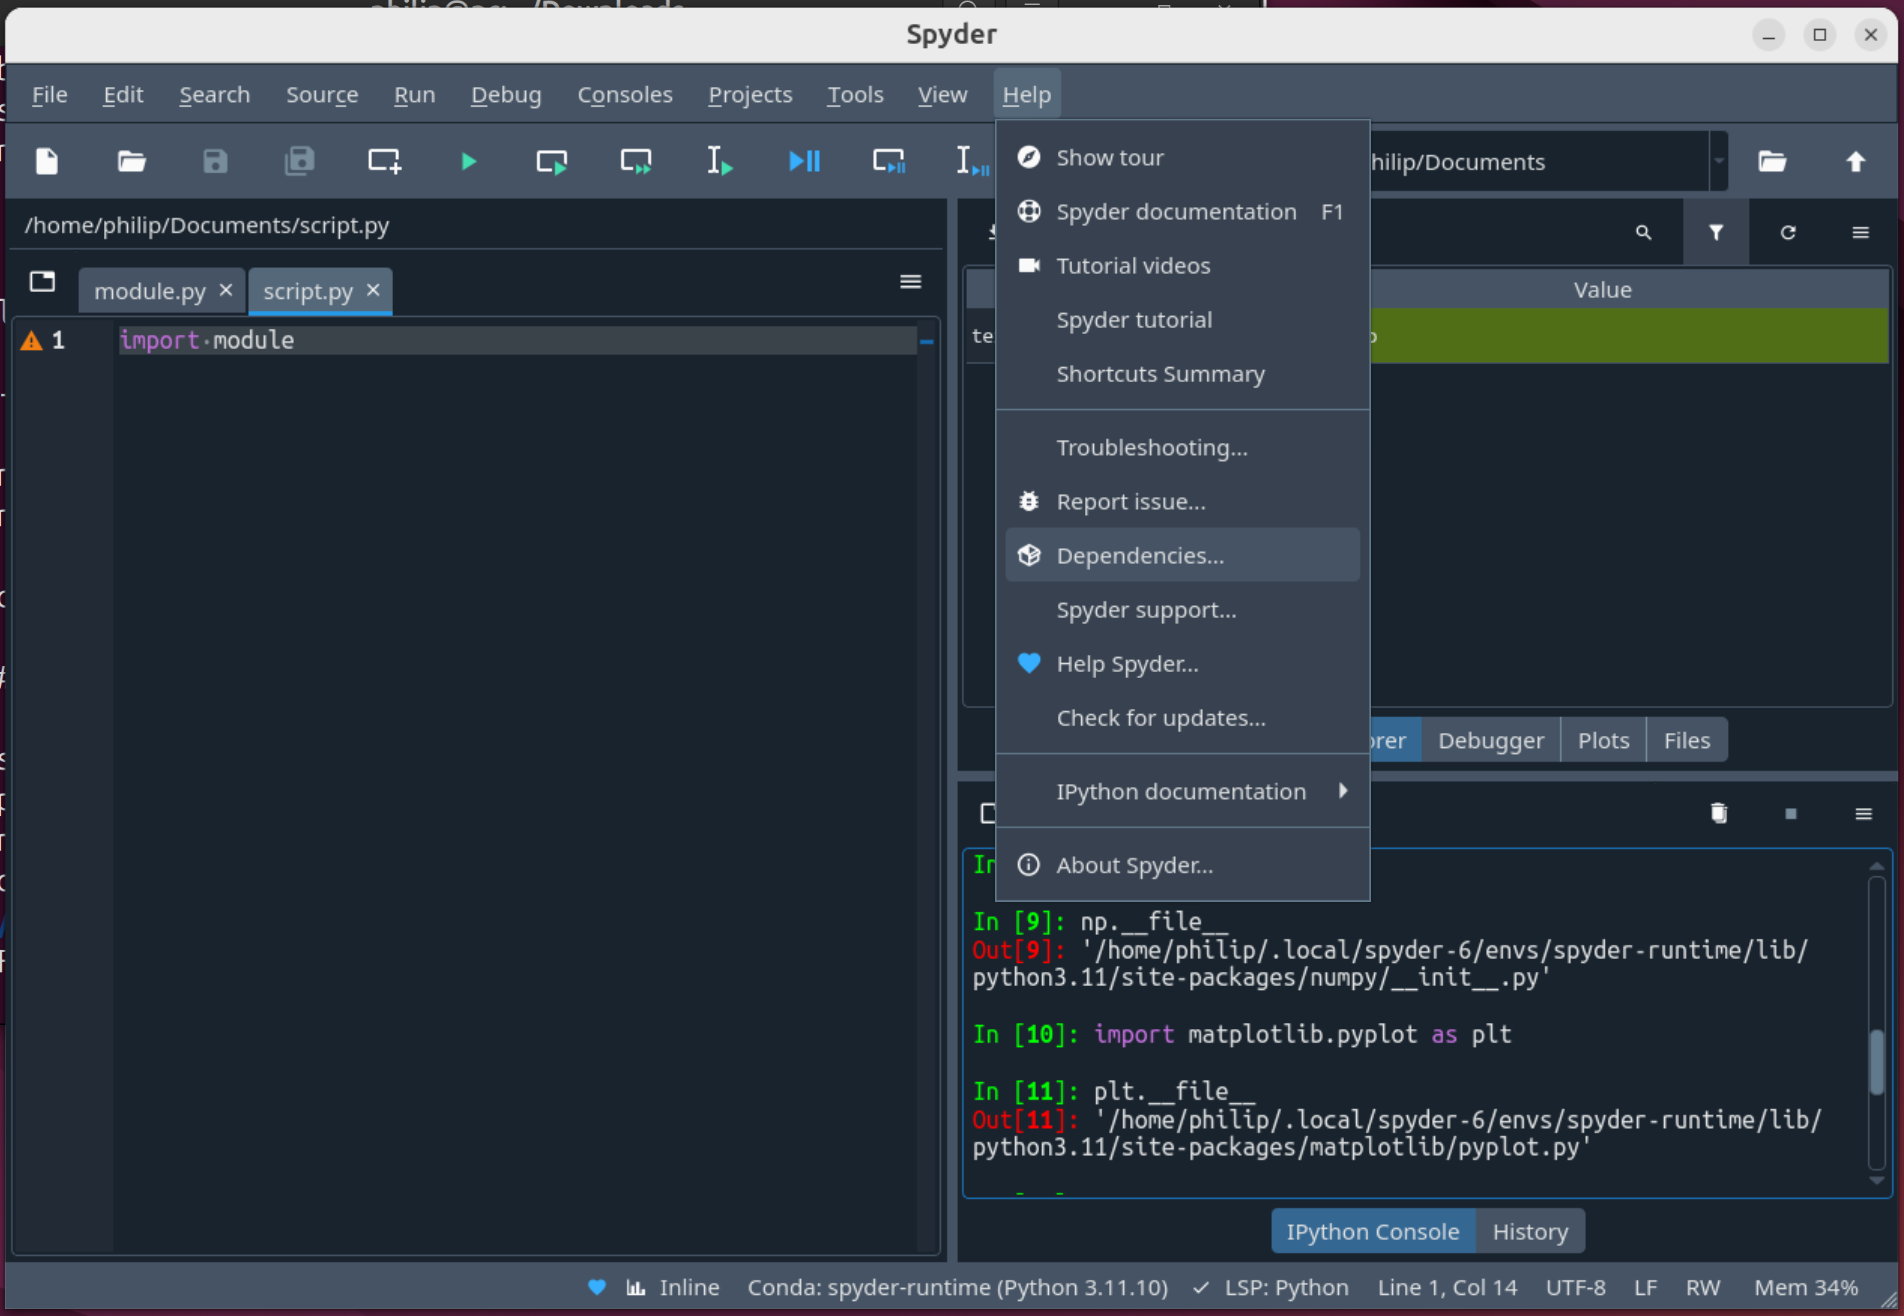The image size is (1904, 1316).
Task: Open the Consoles menu
Action: (x=625, y=94)
